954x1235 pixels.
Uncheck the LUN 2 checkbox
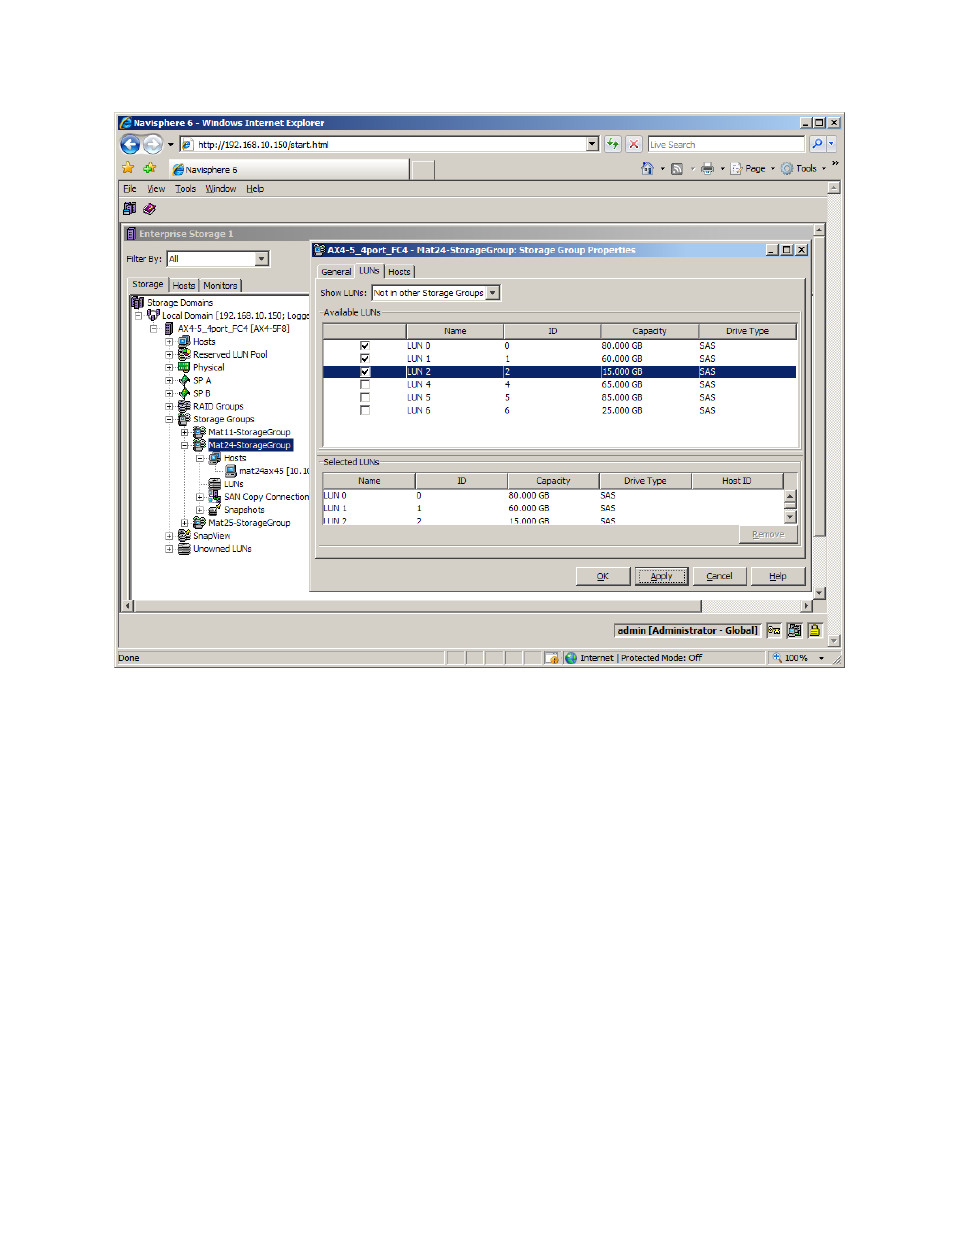point(365,371)
